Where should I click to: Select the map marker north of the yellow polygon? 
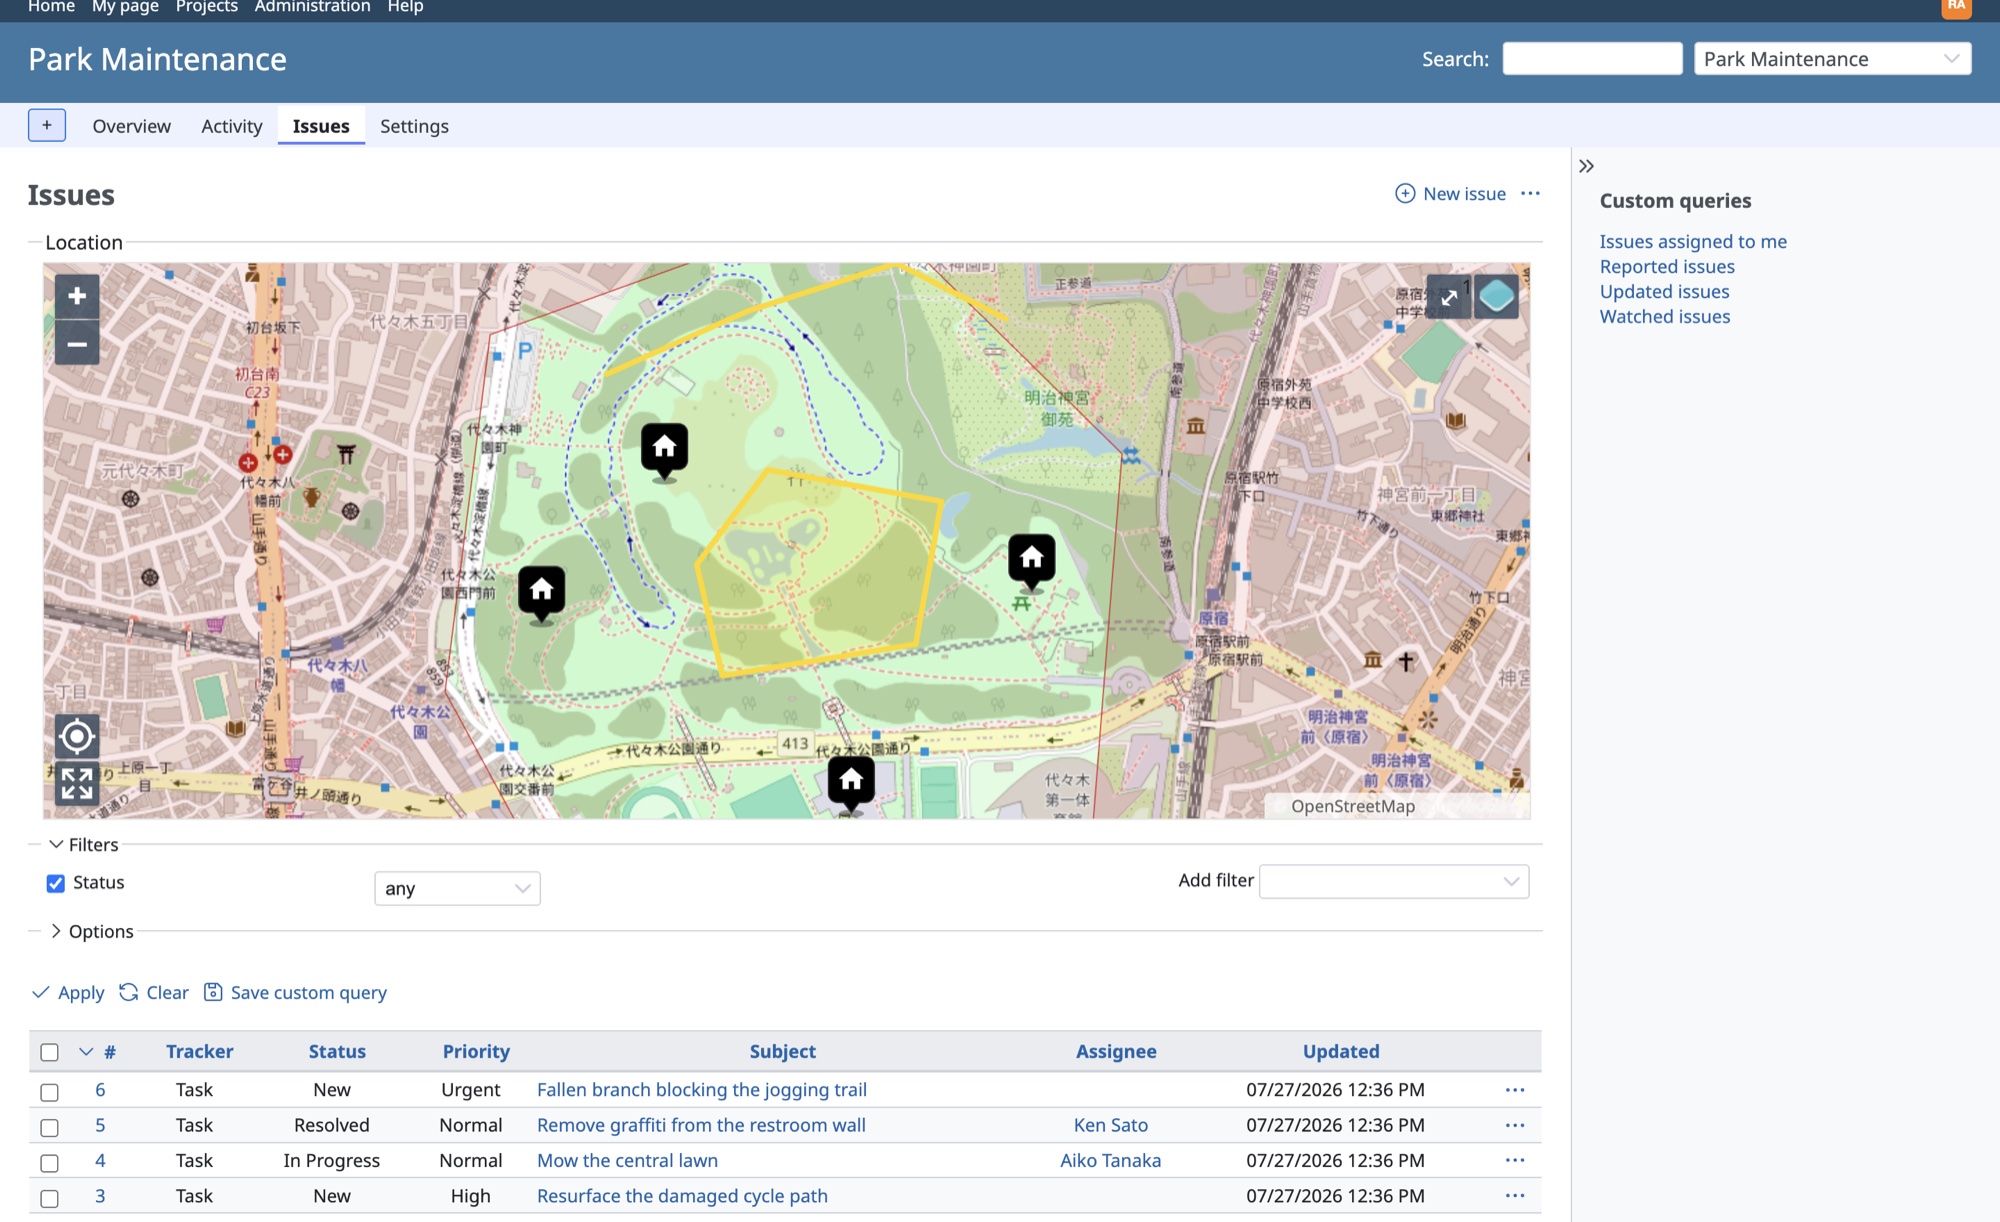664,450
